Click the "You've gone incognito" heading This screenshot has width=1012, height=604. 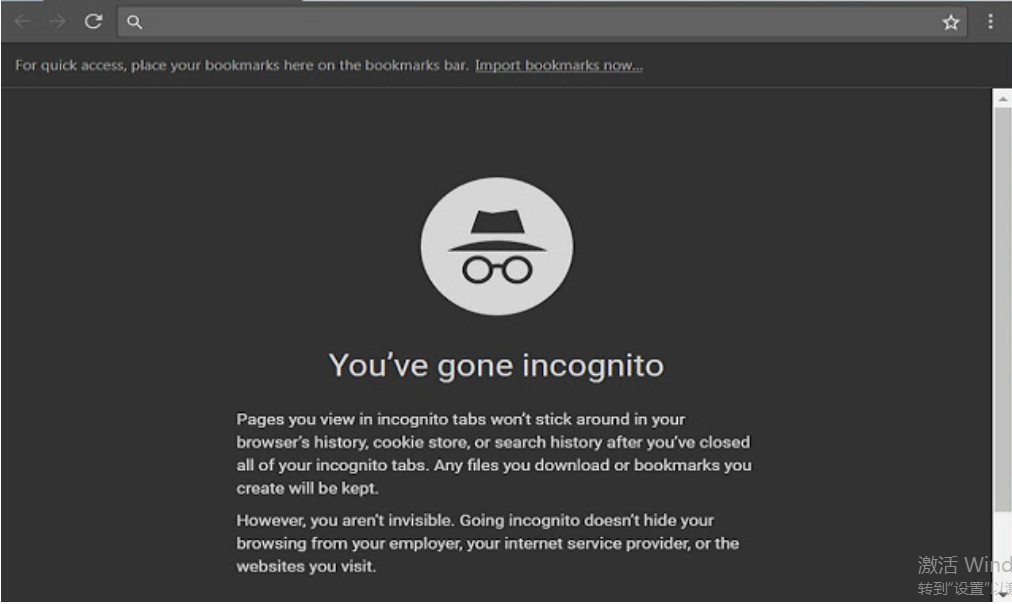(496, 365)
